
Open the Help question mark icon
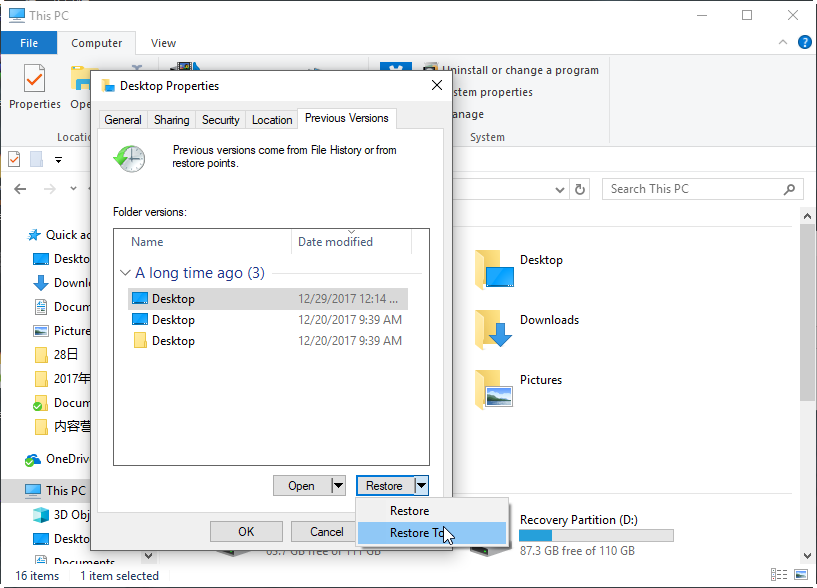pyautogui.click(x=804, y=42)
